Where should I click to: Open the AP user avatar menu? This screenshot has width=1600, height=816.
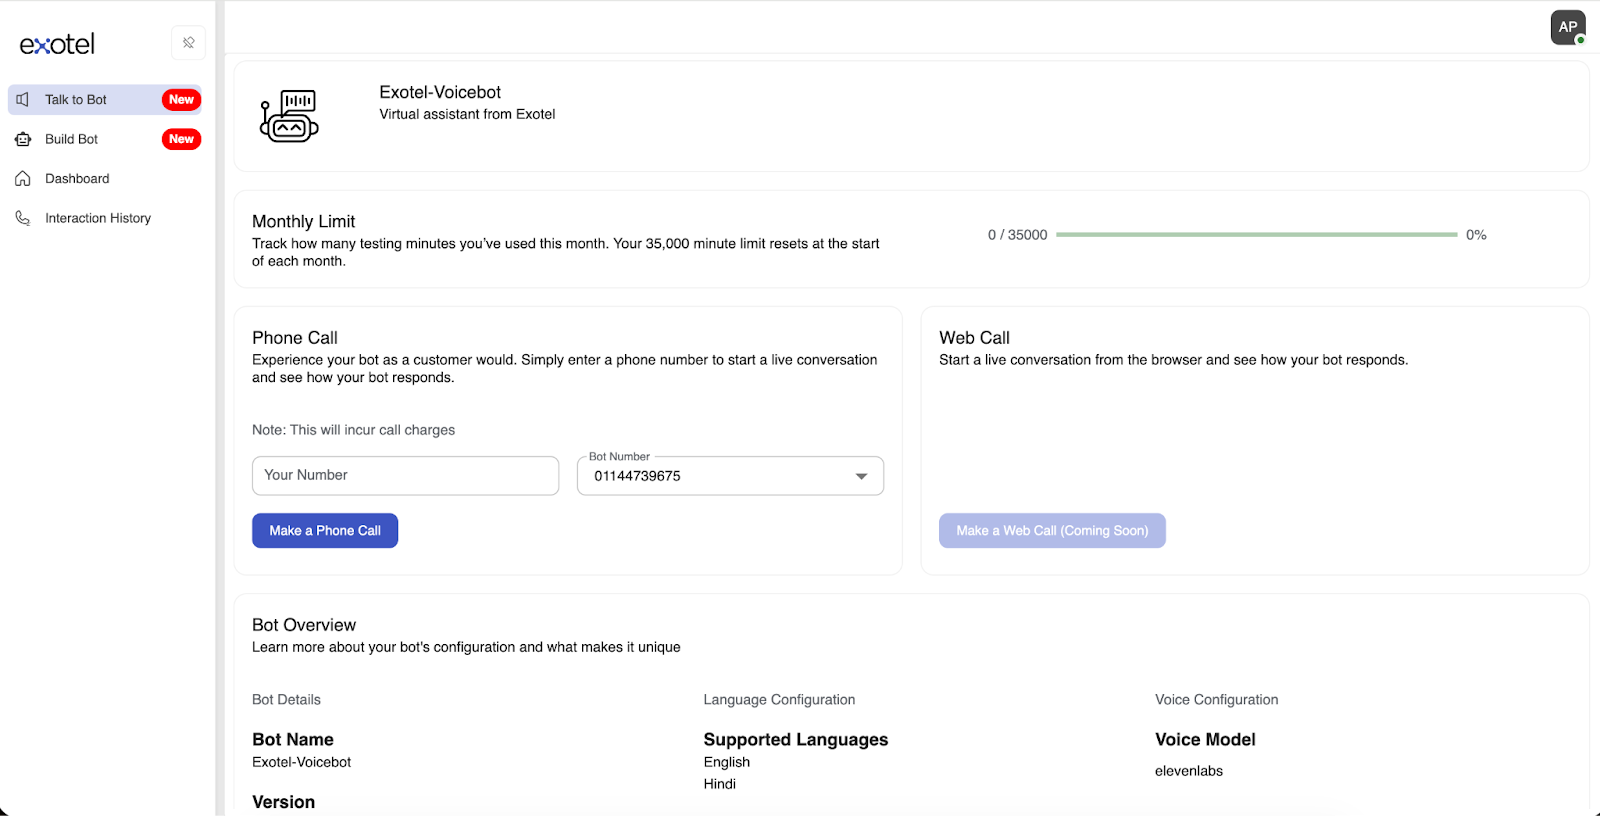[1568, 28]
